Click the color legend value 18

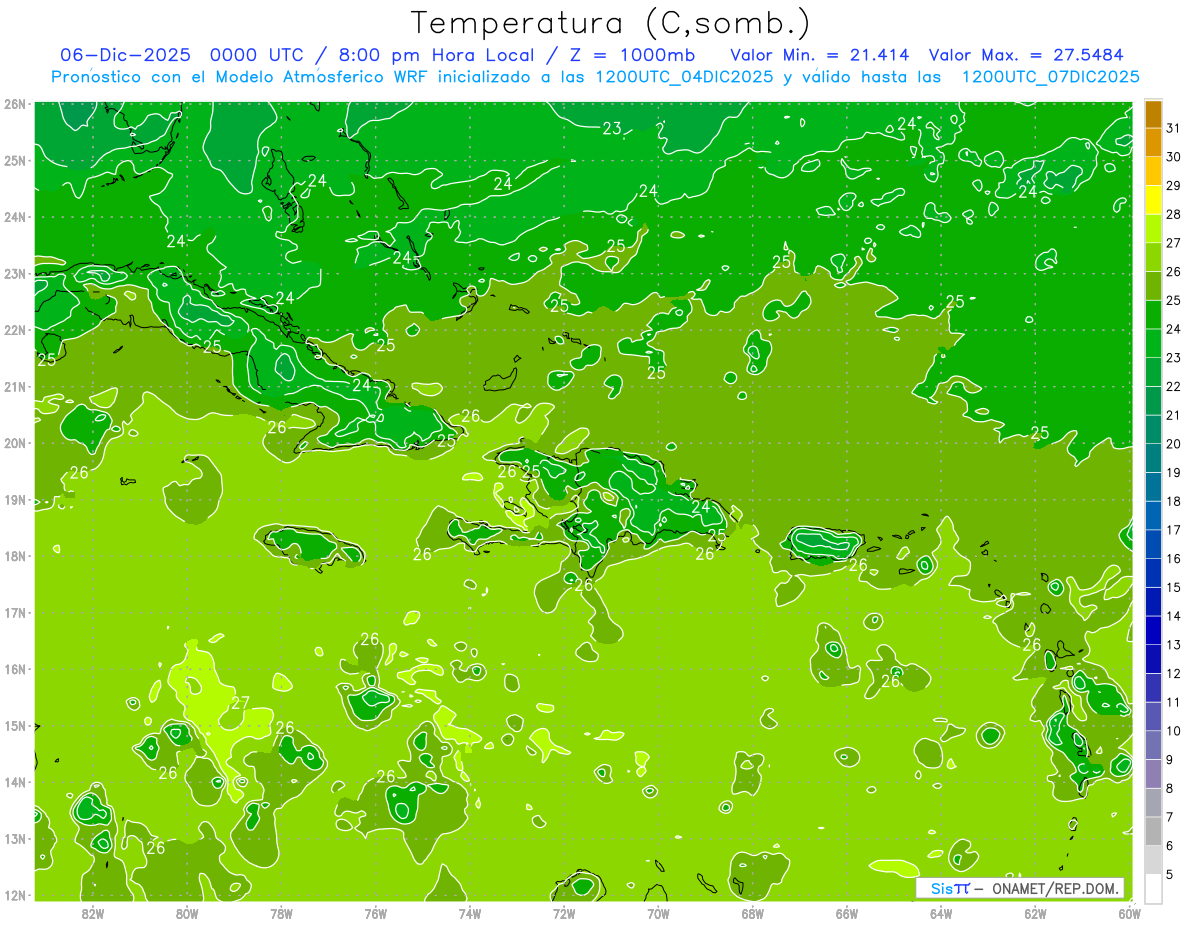pos(1174,501)
